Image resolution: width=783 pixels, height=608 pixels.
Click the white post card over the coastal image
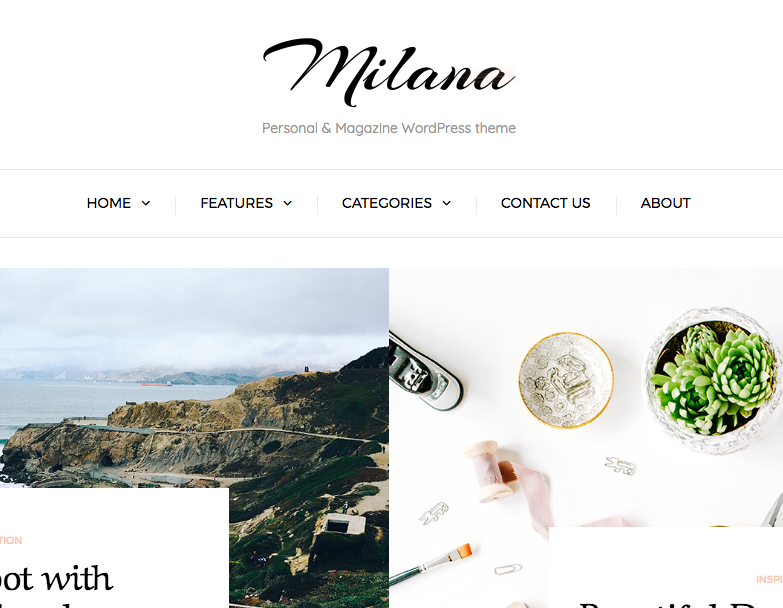point(114,548)
